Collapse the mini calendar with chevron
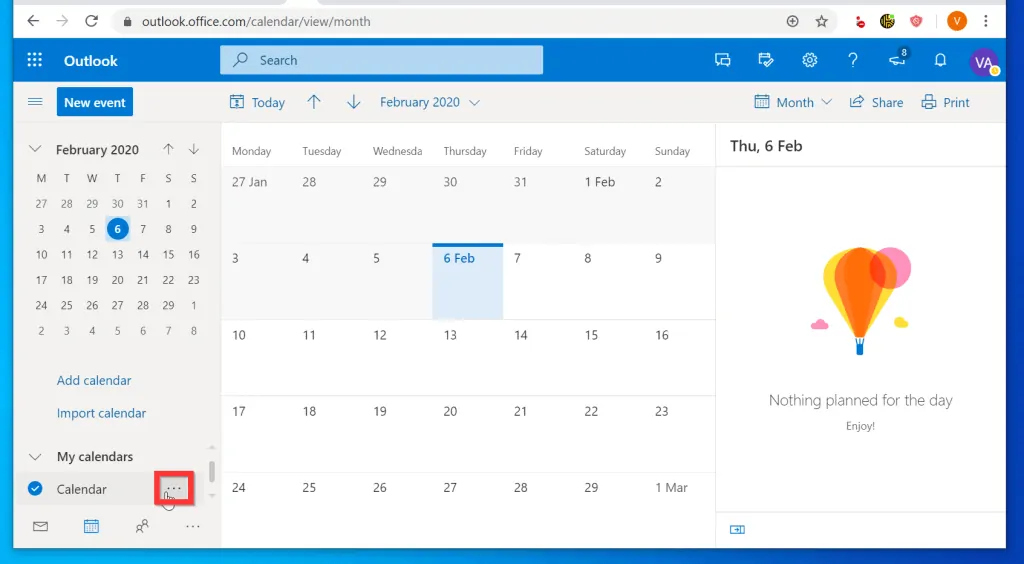Screen dimensions: 1024x564 pyautogui.click(x=36, y=149)
